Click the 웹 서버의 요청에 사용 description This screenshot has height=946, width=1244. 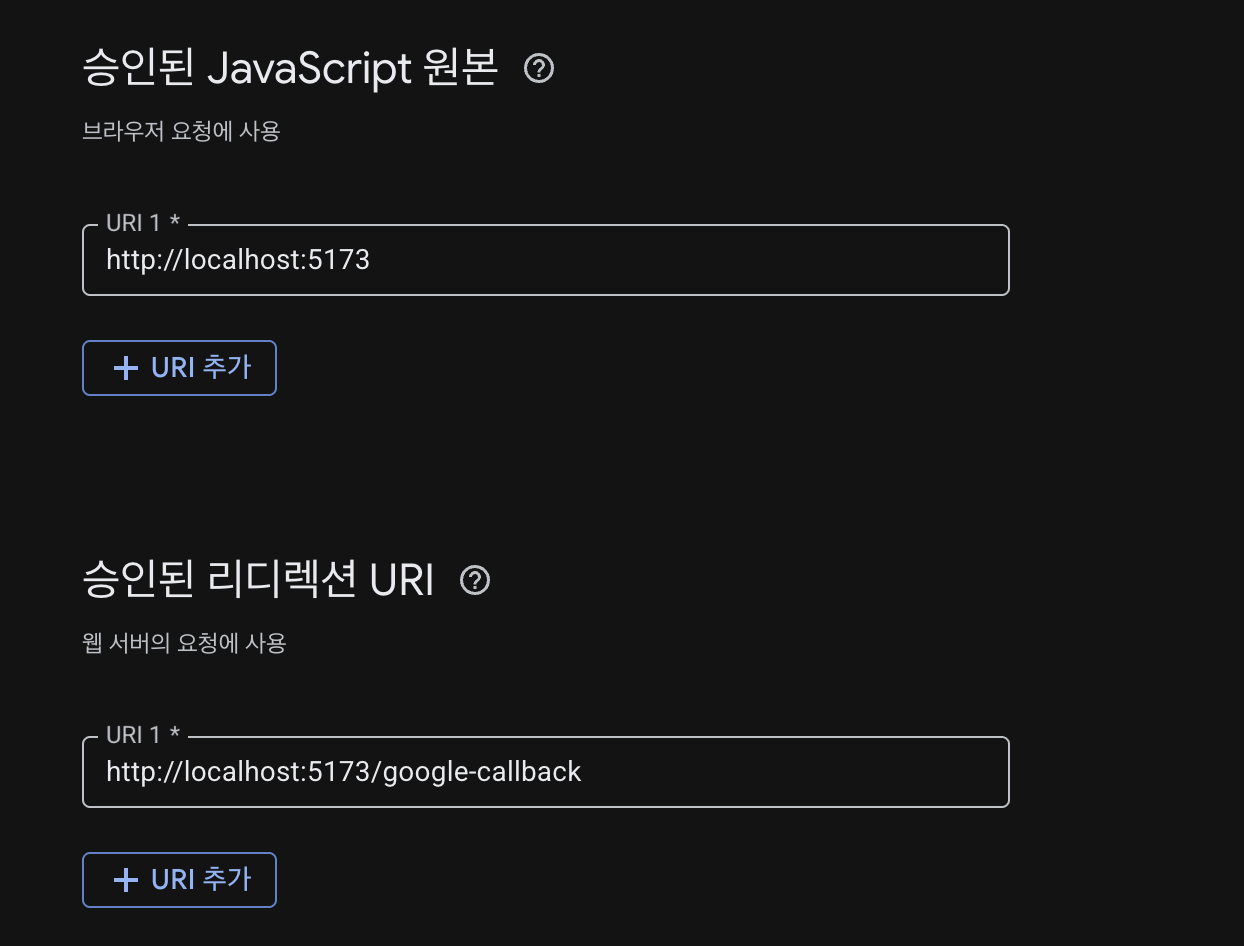pos(184,643)
